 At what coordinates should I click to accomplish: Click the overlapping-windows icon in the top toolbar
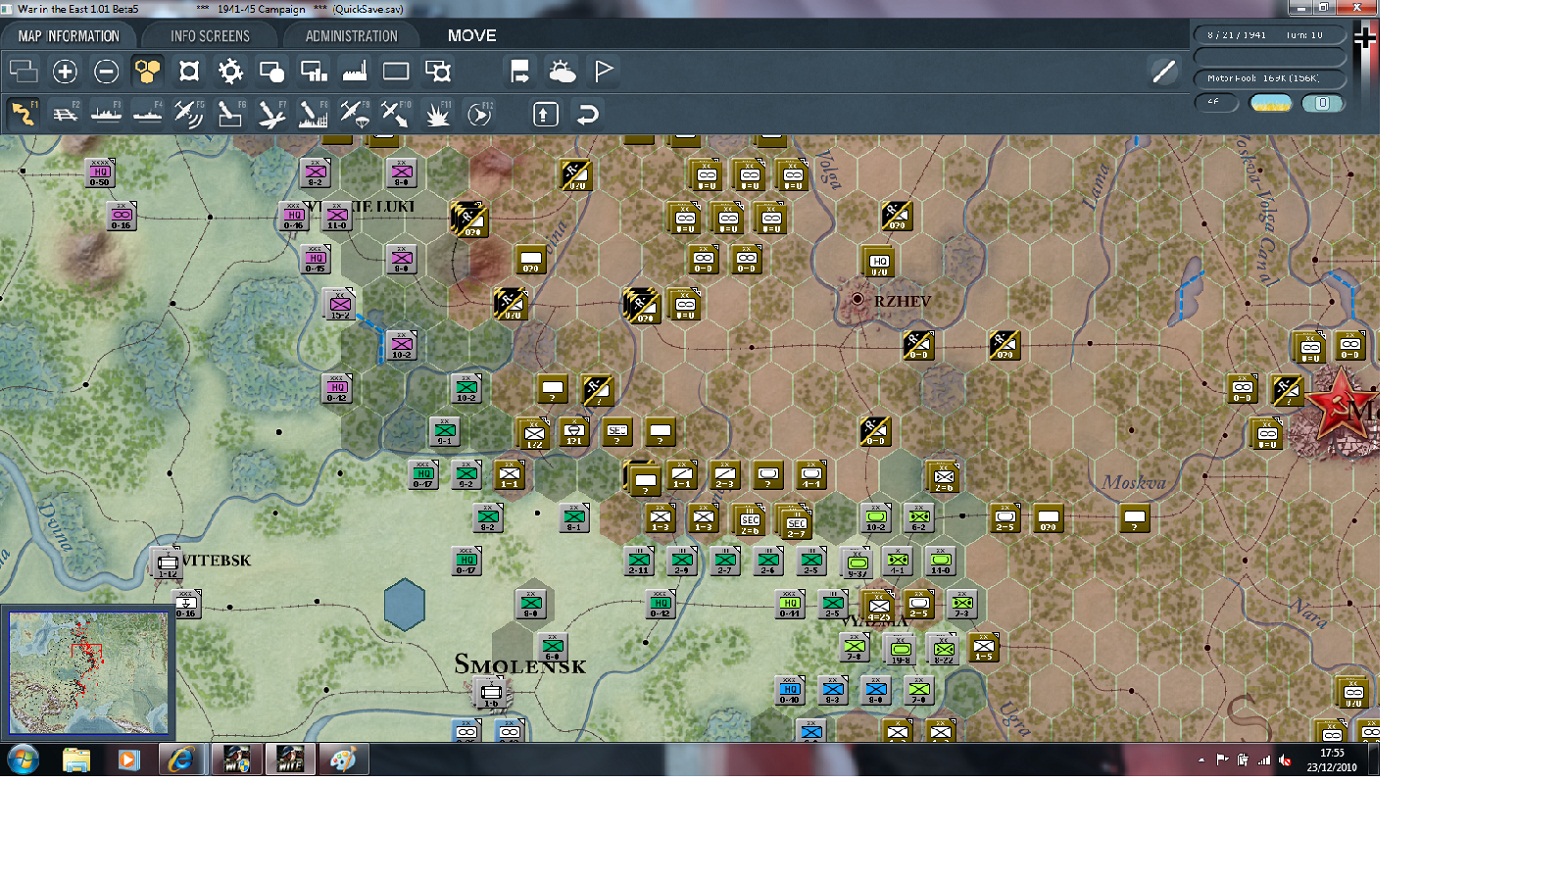pyautogui.click(x=23, y=71)
